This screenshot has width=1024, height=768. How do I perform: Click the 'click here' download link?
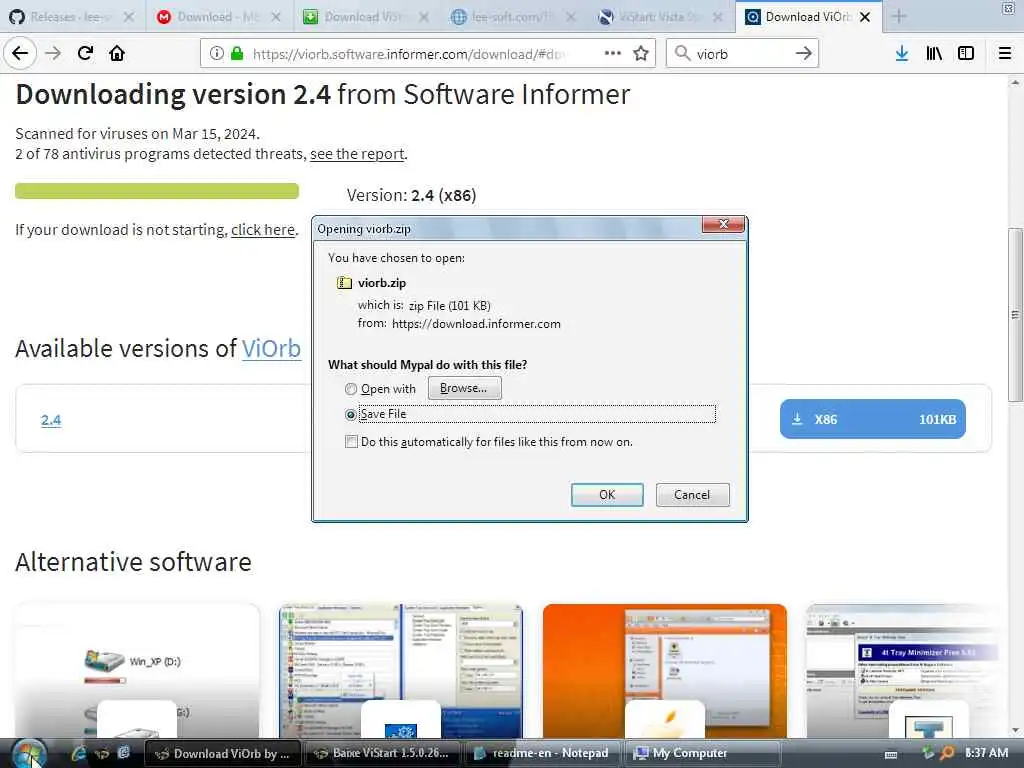[263, 230]
